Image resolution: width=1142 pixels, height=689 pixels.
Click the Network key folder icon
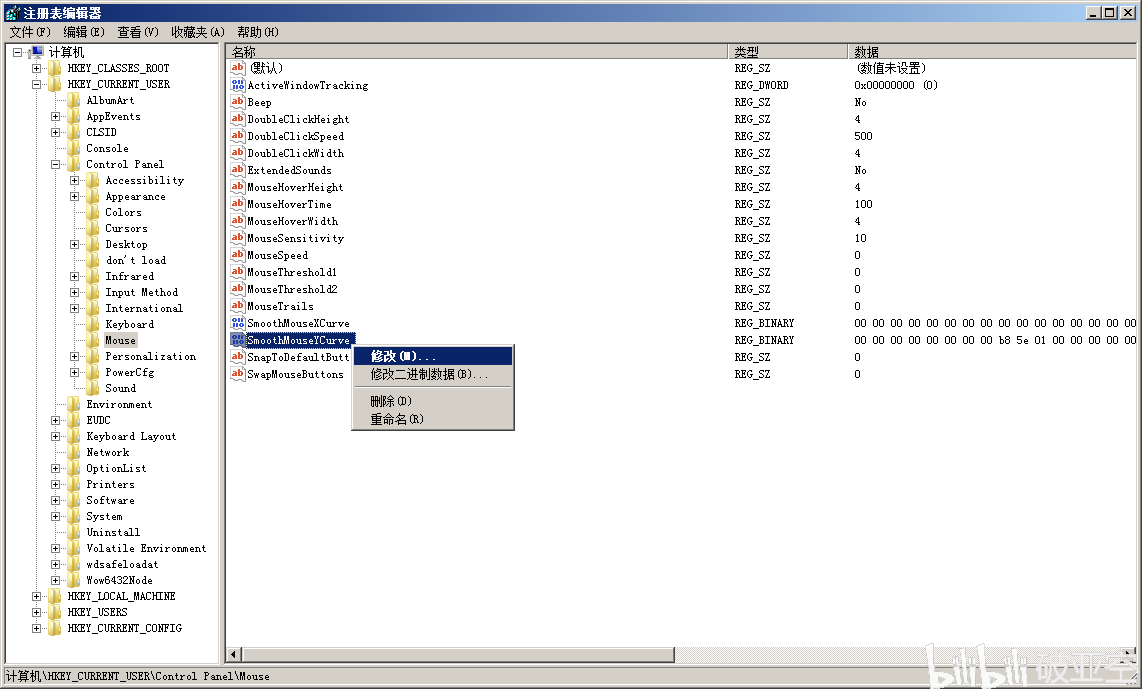(x=74, y=452)
